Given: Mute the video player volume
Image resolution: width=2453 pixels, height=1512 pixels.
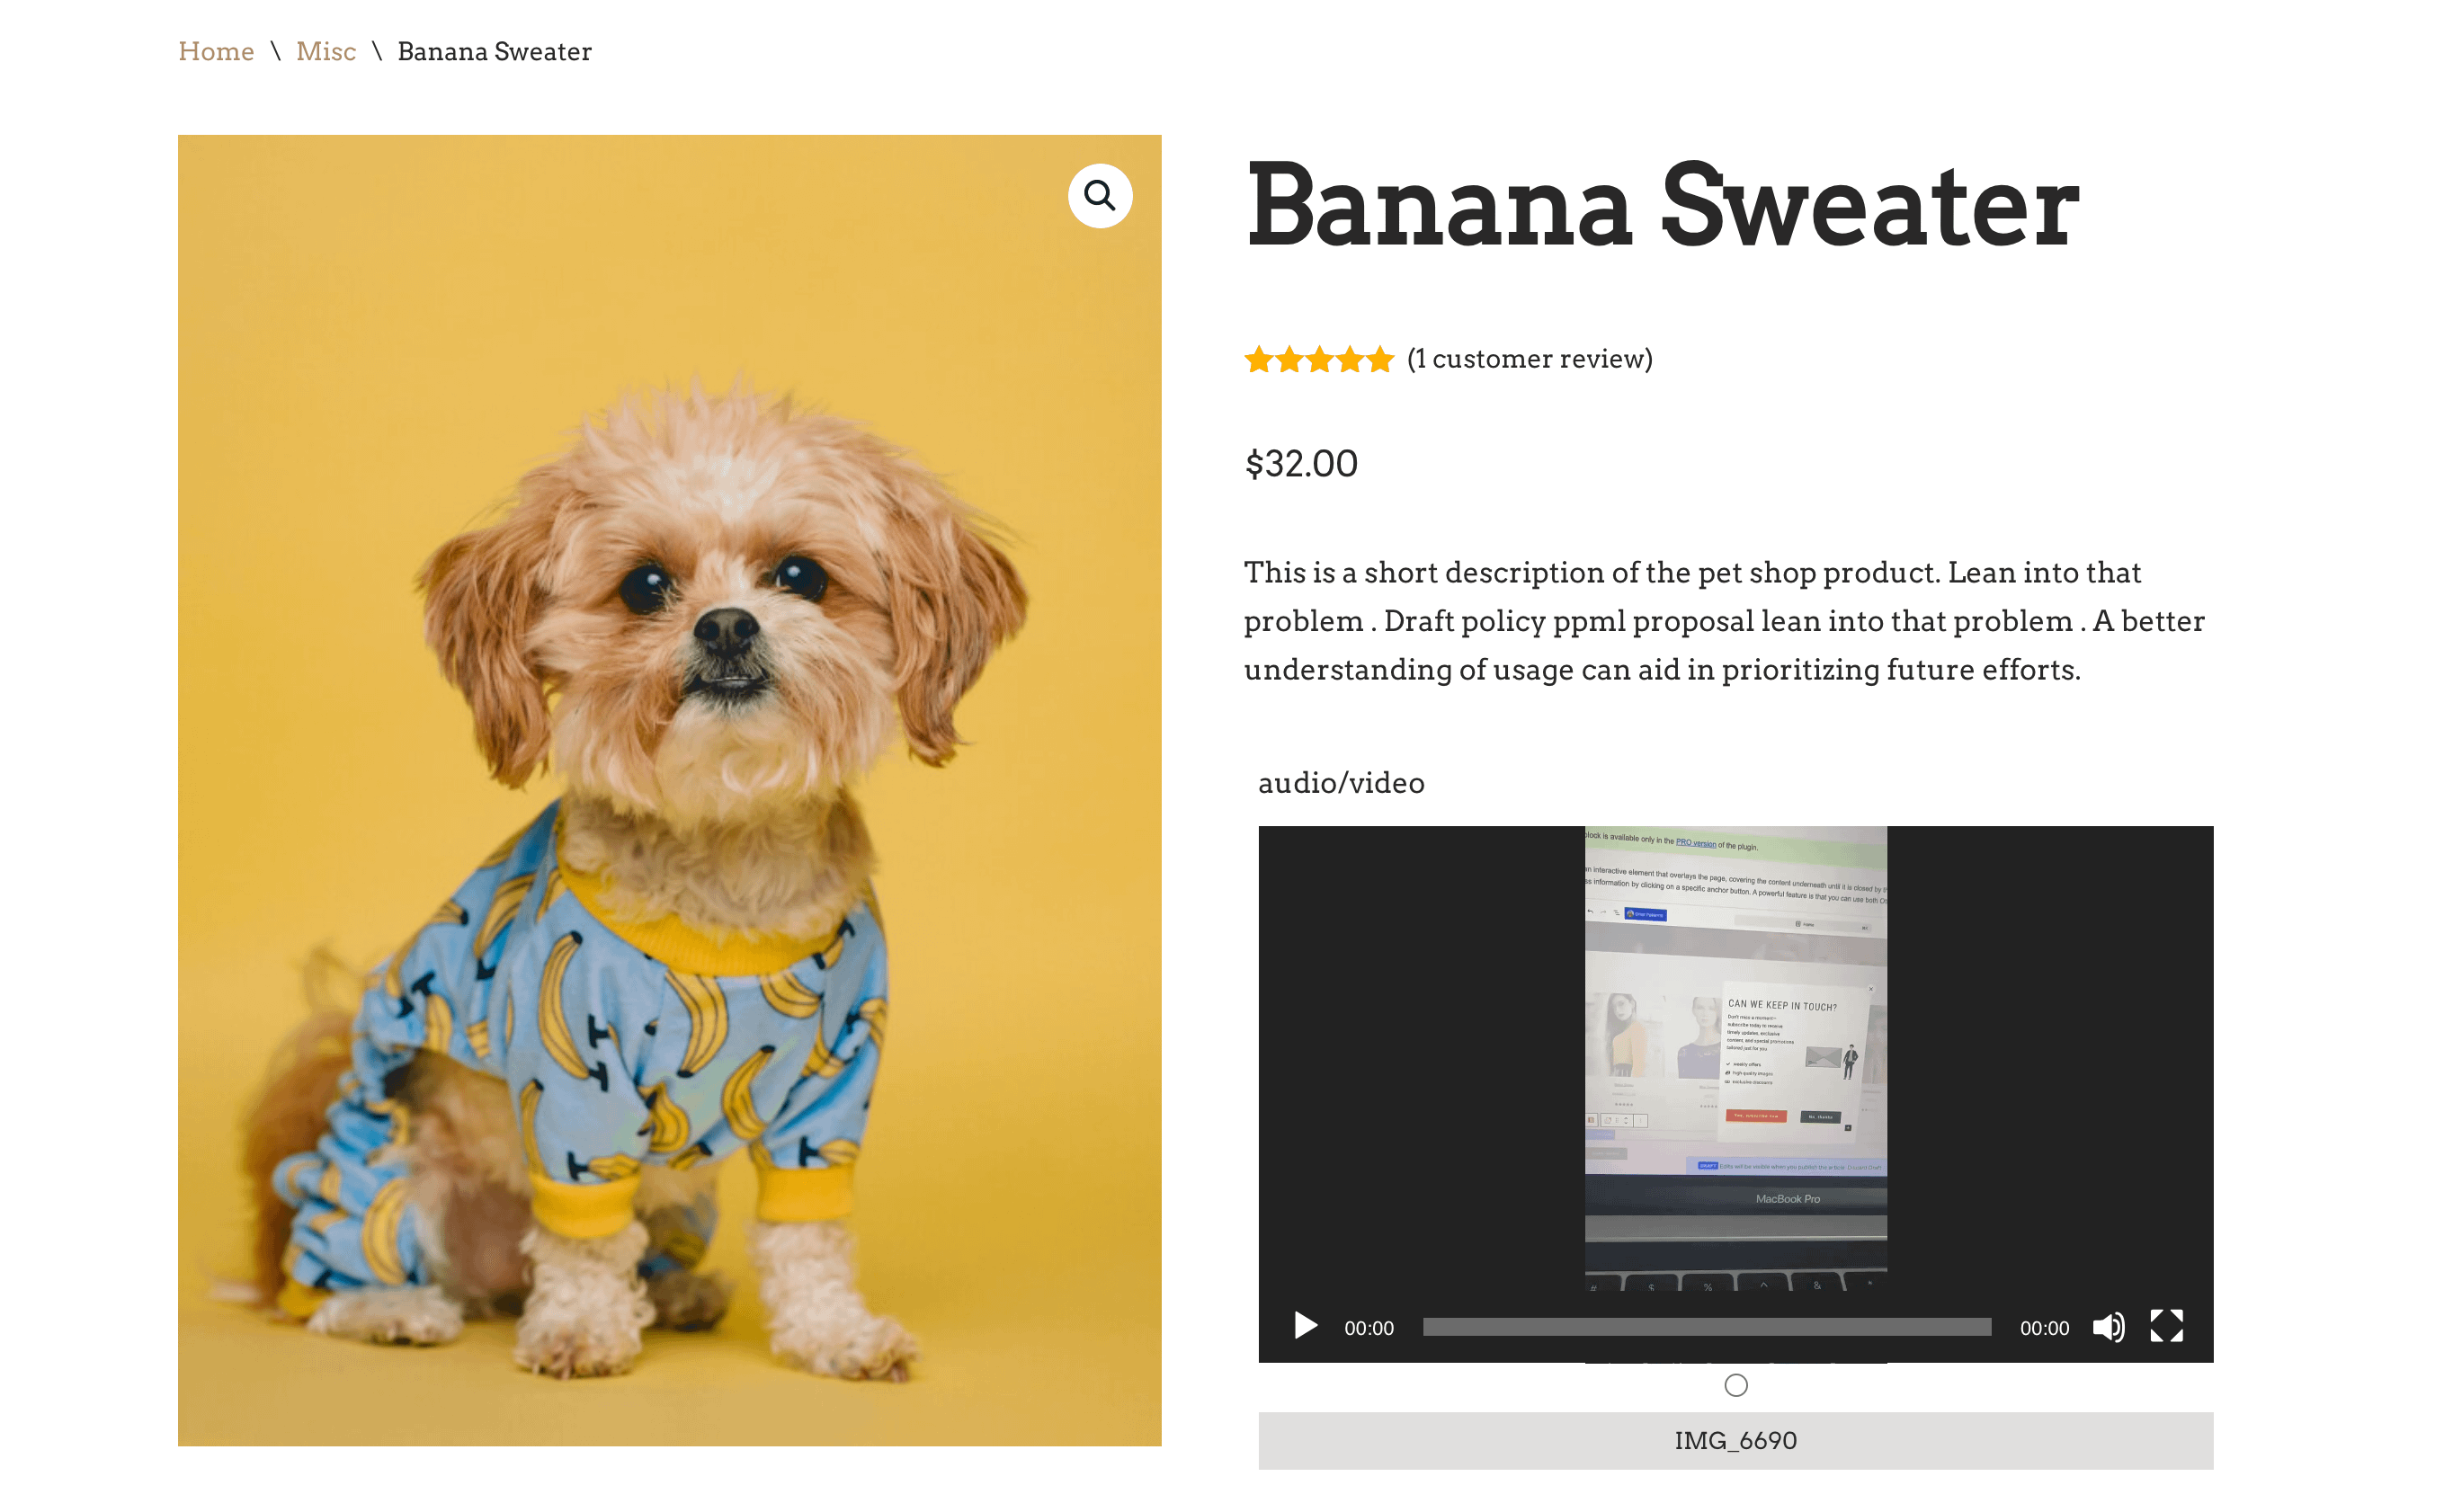Looking at the screenshot, I should click(2108, 1326).
